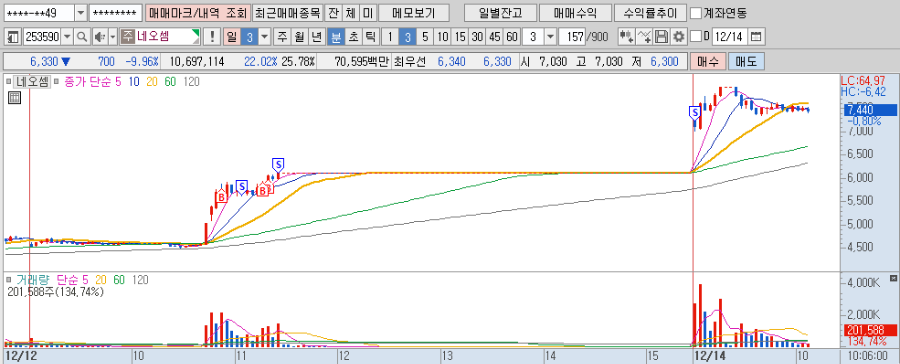Expand stock code 253590 dropdown
The image size is (900, 364).
coord(67,37)
